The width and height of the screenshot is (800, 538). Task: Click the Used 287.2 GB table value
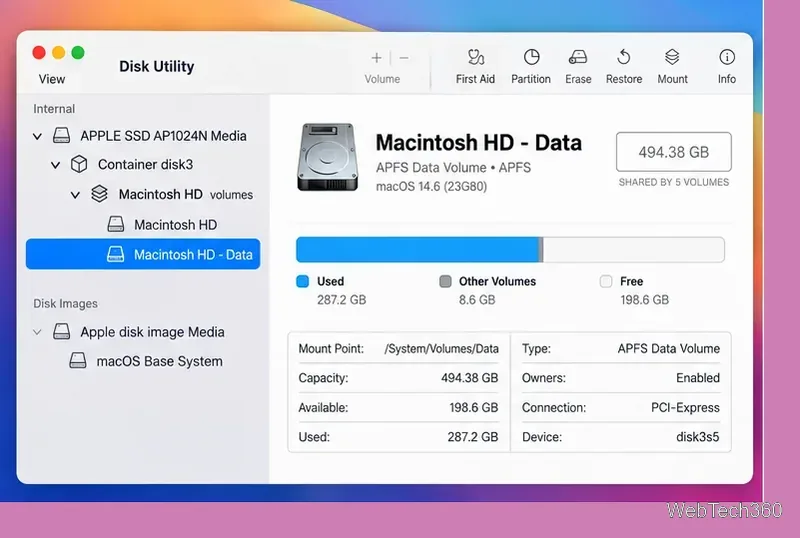(x=472, y=437)
